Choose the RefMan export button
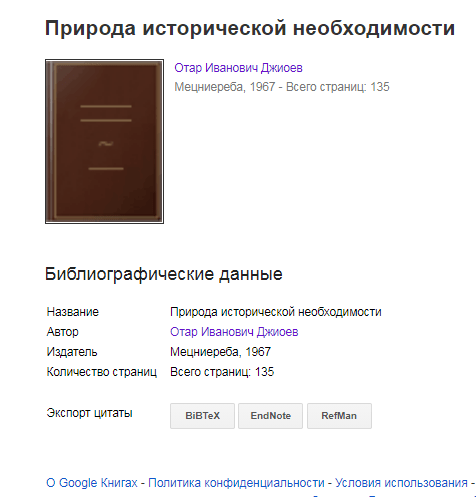 pyautogui.click(x=339, y=416)
